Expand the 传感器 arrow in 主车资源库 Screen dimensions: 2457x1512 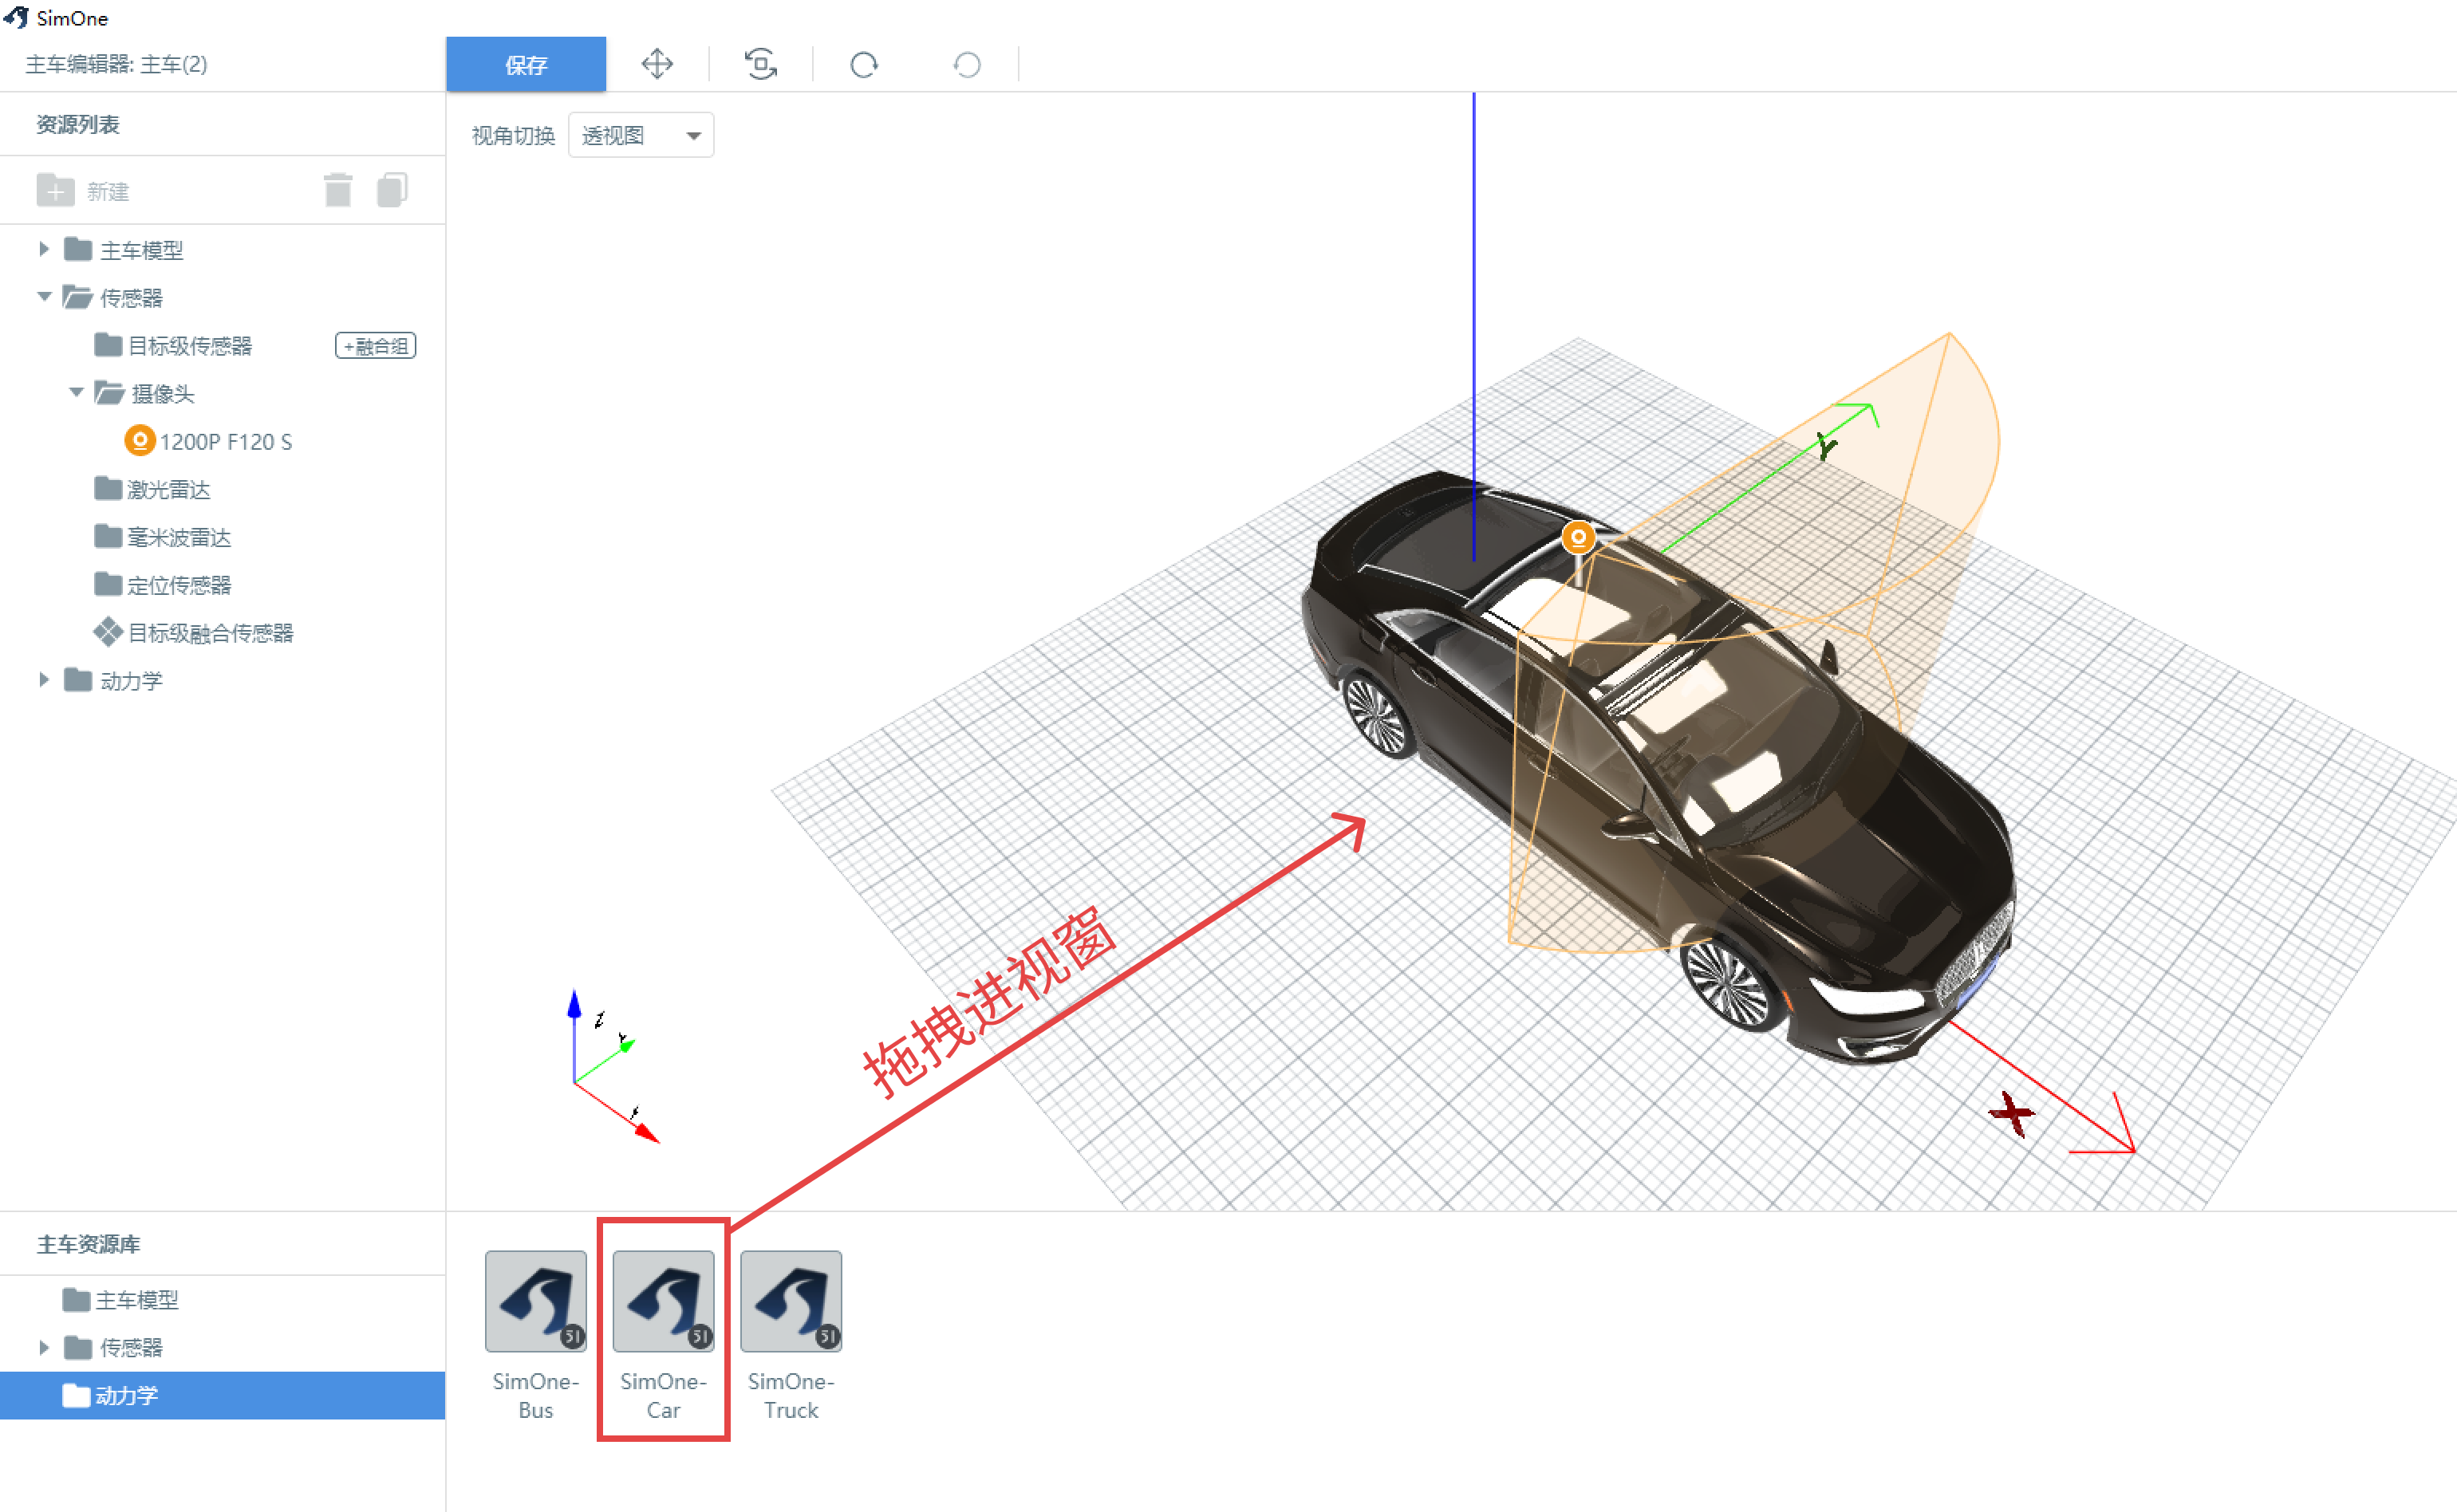[x=44, y=1348]
